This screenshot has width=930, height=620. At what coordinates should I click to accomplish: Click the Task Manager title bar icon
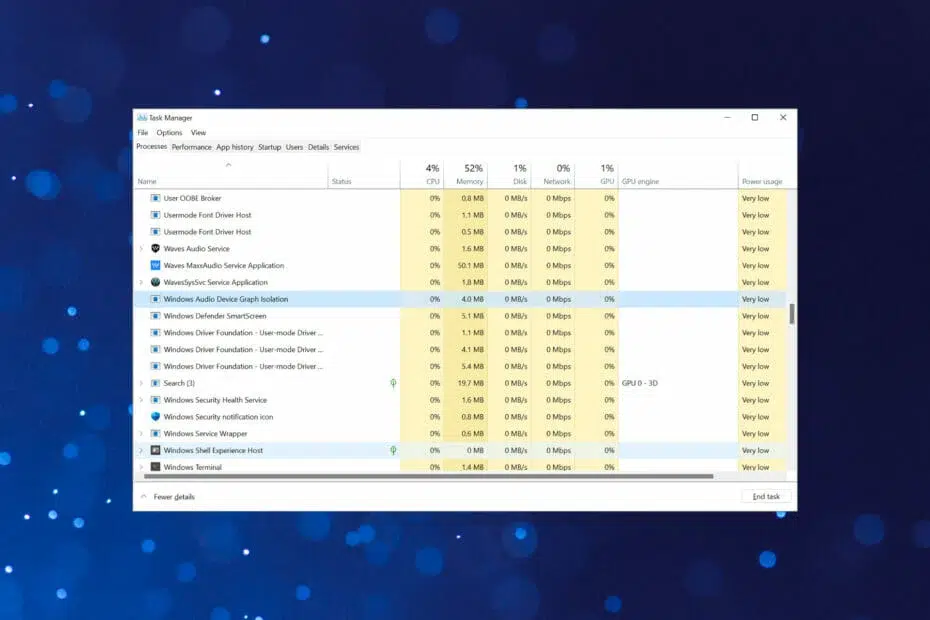point(142,117)
